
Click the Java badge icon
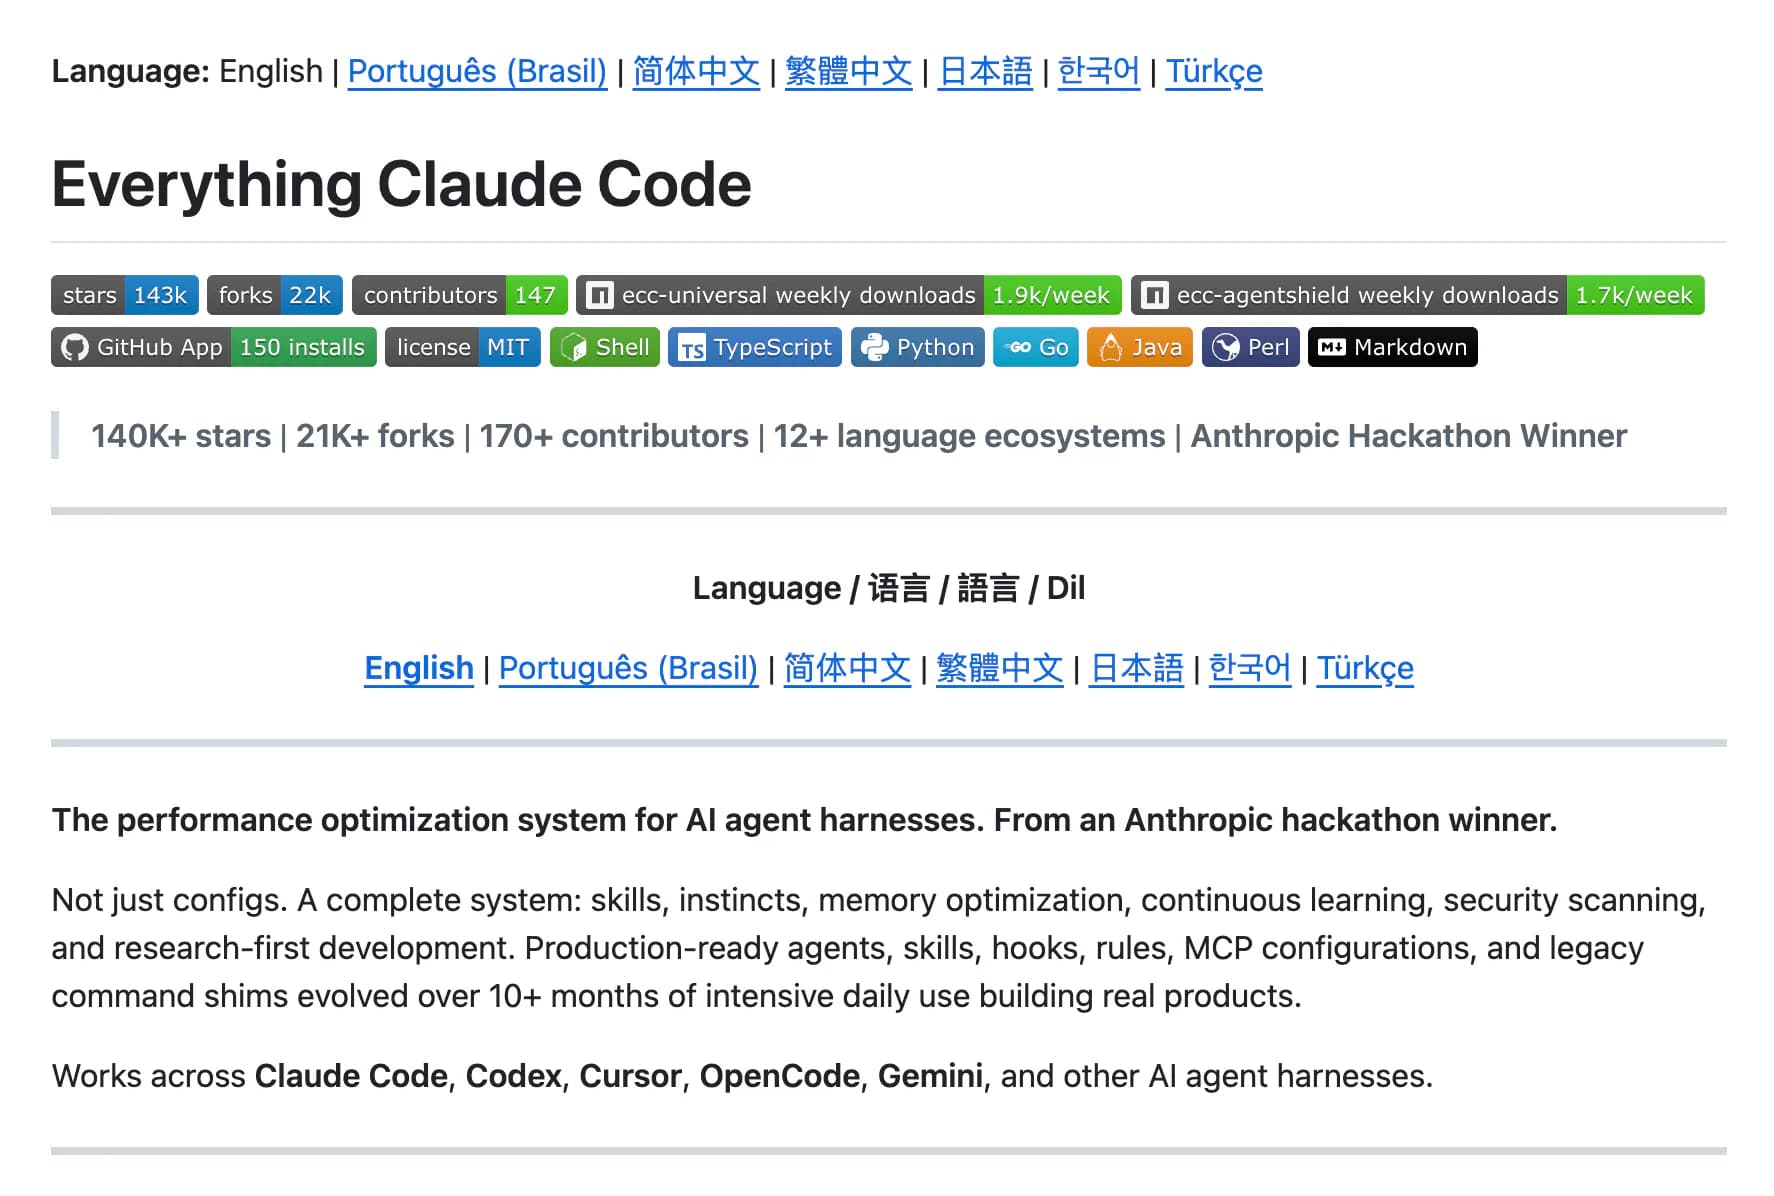[1110, 347]
